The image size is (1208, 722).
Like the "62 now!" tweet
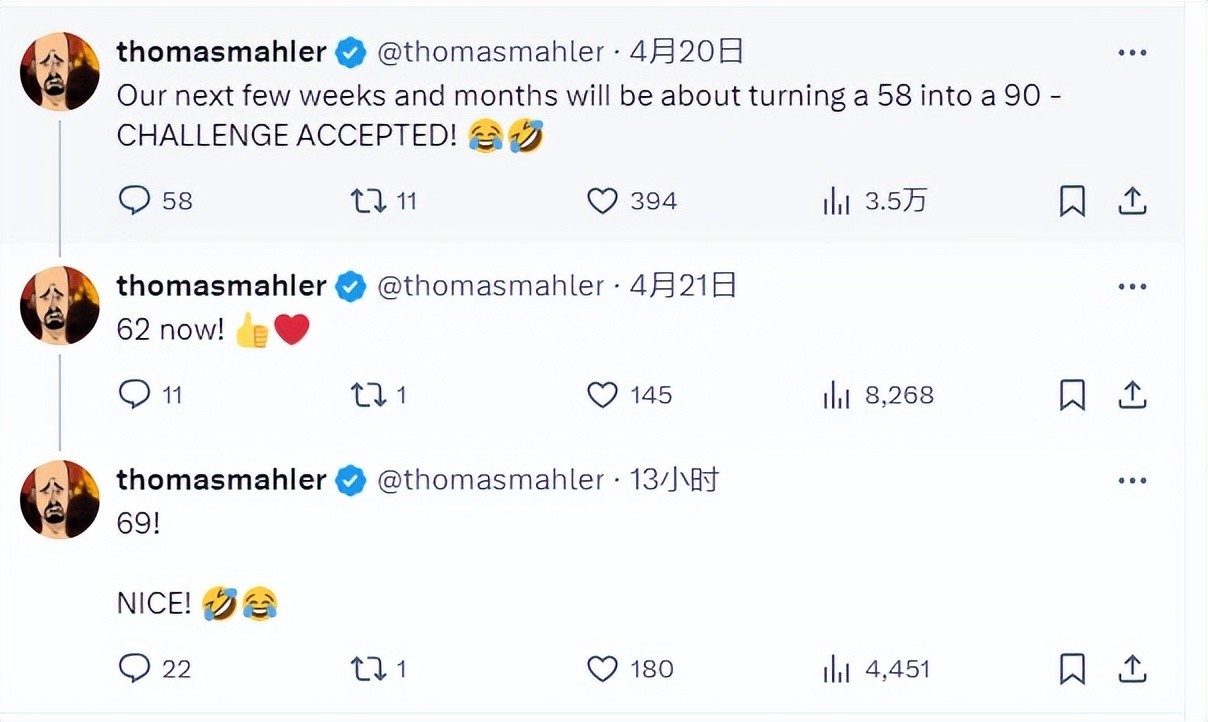tap(602, 396)
